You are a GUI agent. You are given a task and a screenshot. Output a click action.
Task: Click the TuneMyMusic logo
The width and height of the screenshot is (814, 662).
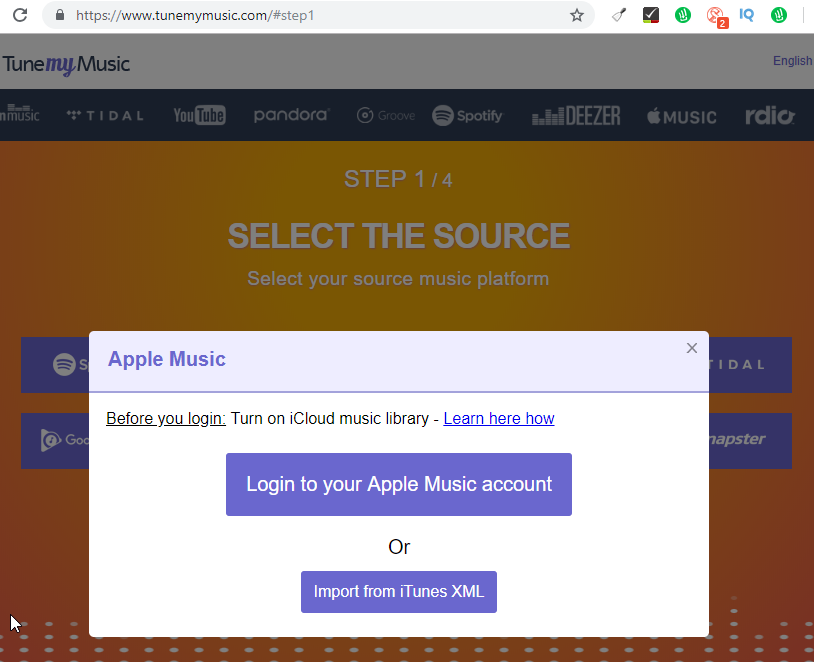click(x=66, y=64)
